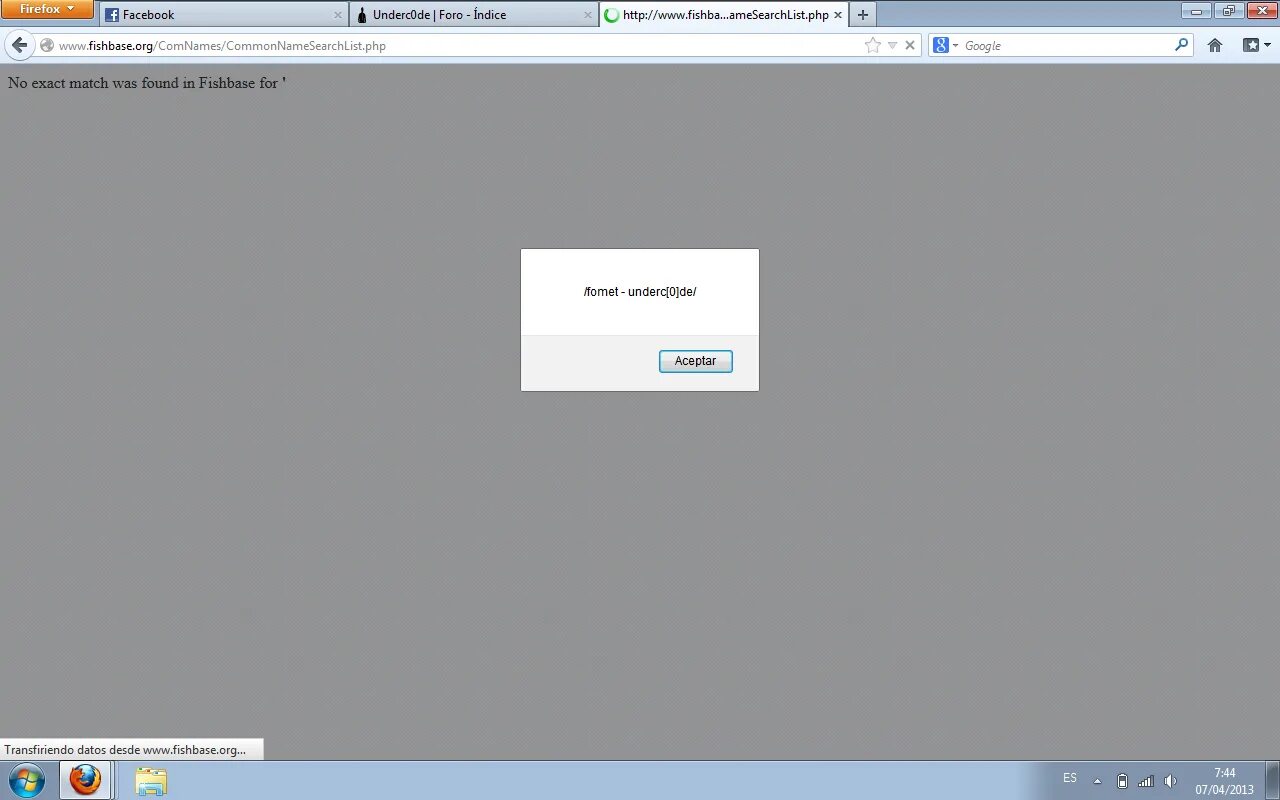
Task: Open the Google search engine selector
Action: (945, 45)
